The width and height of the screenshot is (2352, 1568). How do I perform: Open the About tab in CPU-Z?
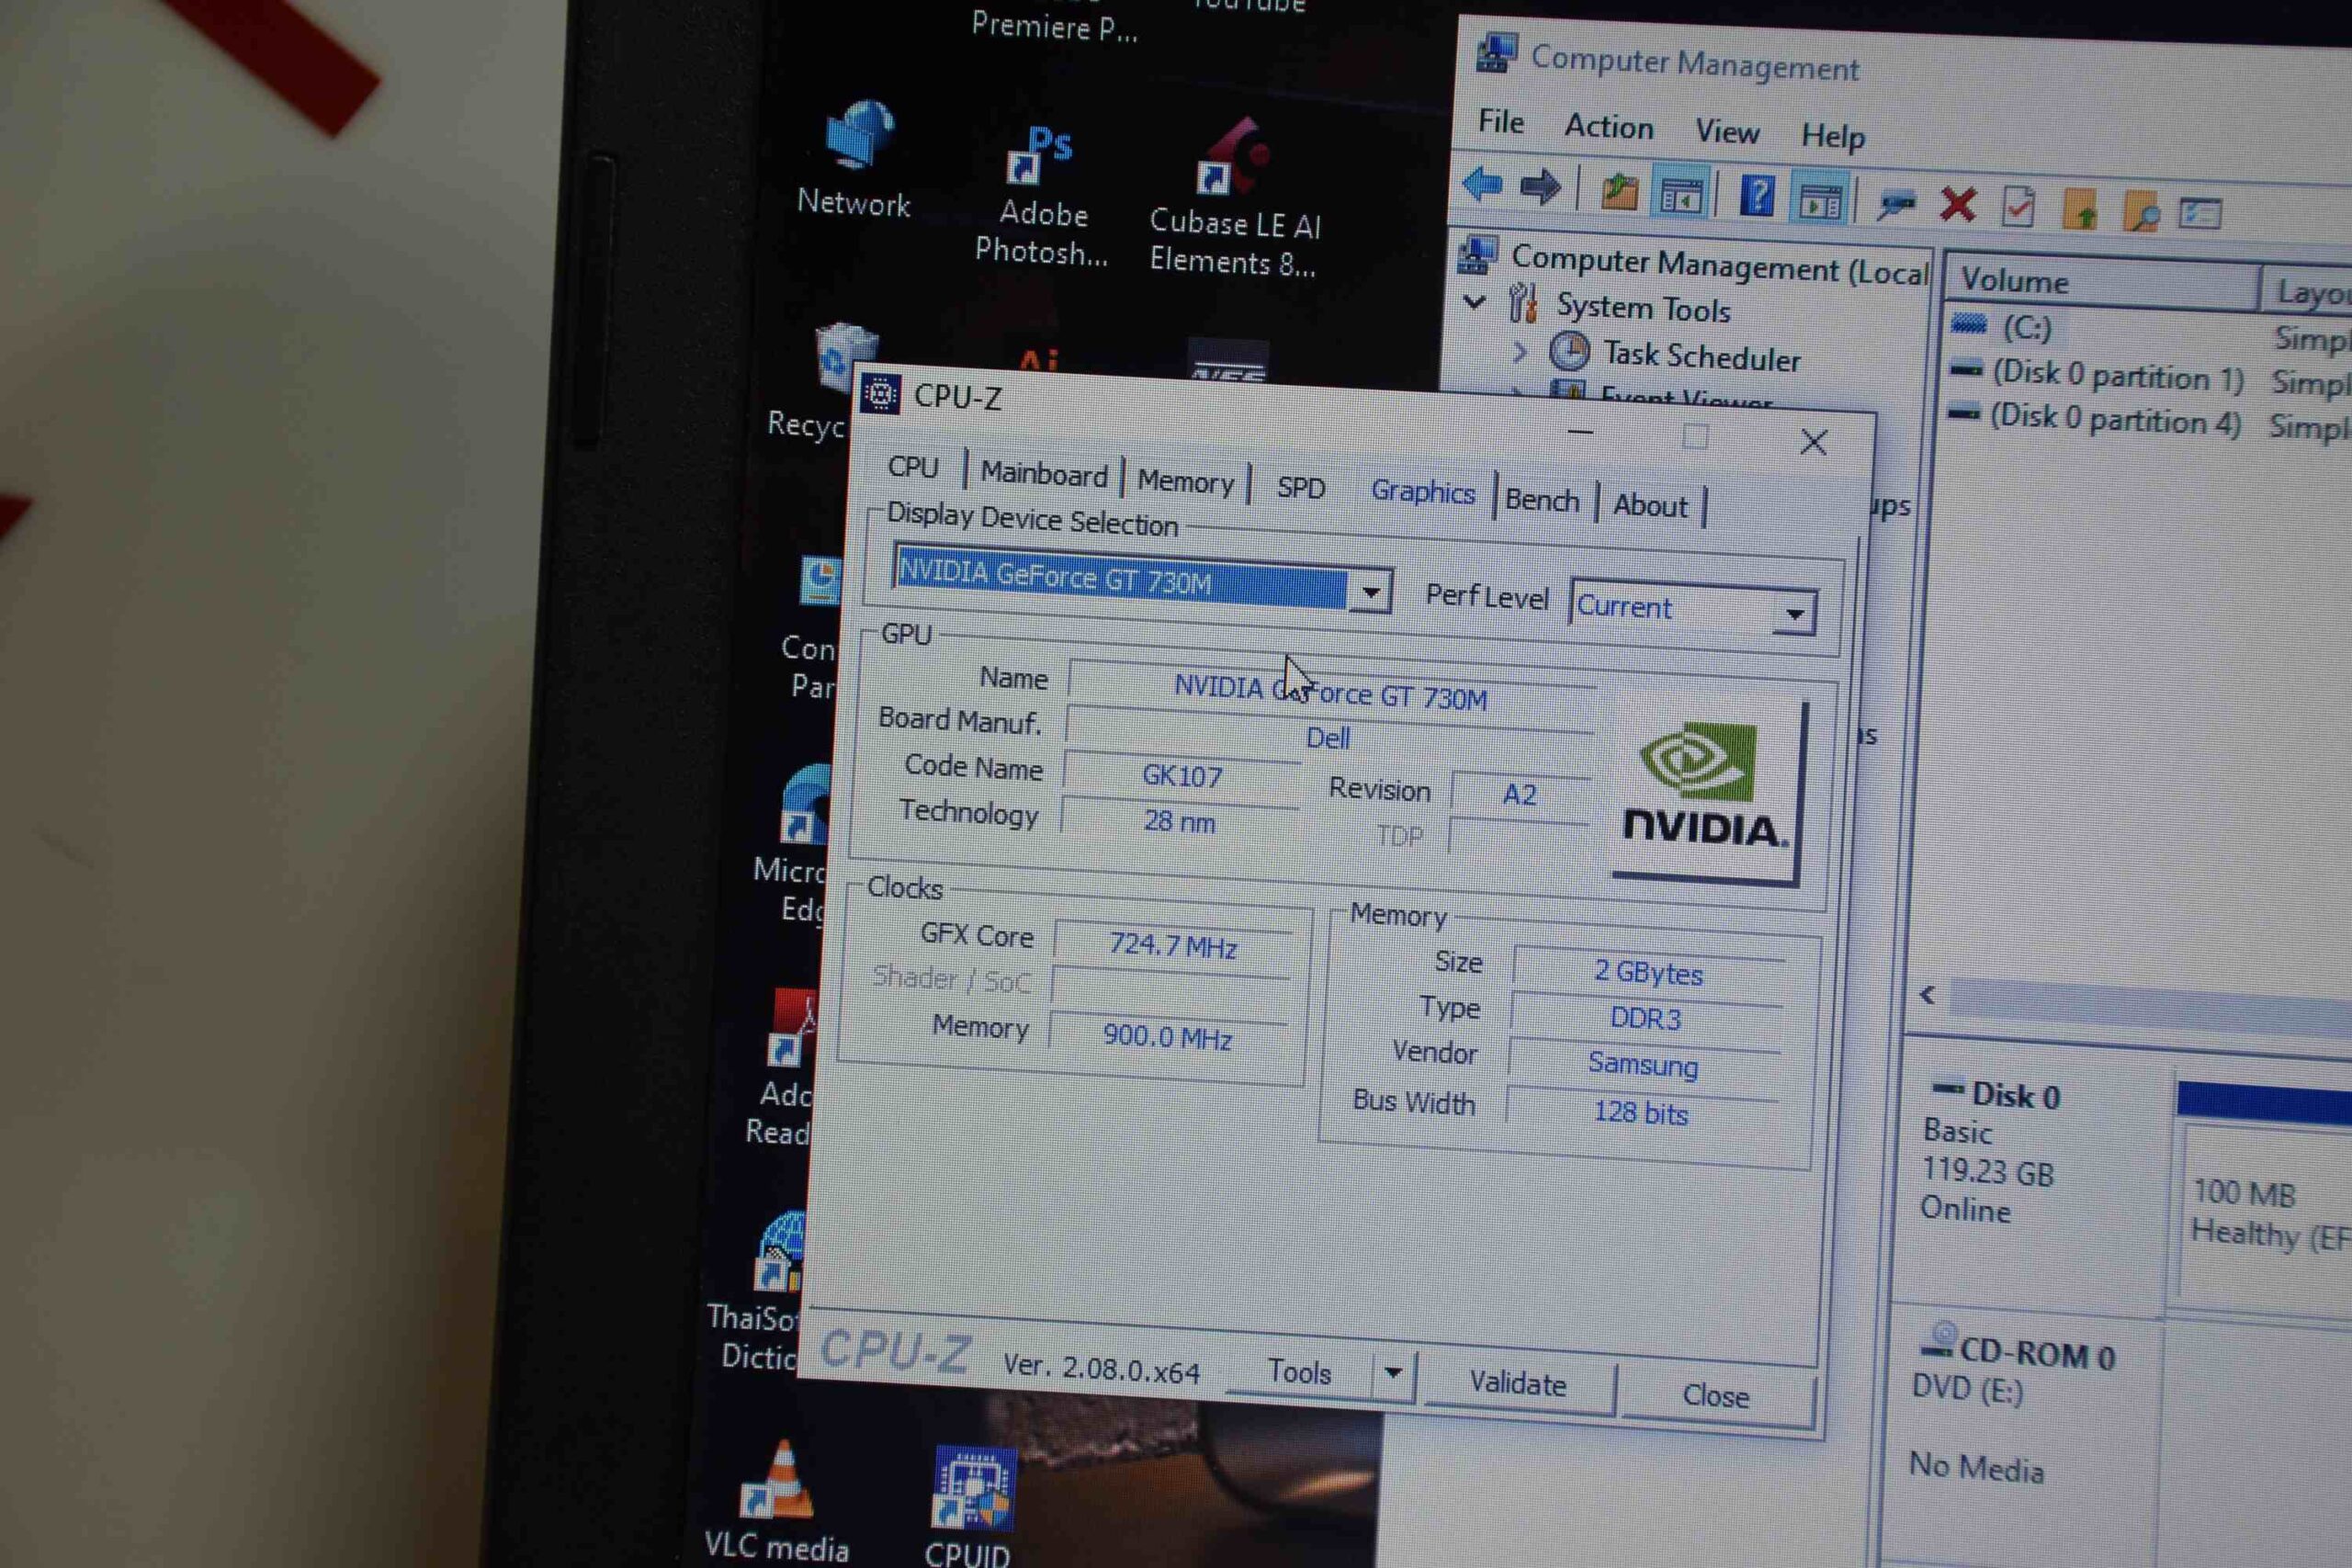[1650, 505]
